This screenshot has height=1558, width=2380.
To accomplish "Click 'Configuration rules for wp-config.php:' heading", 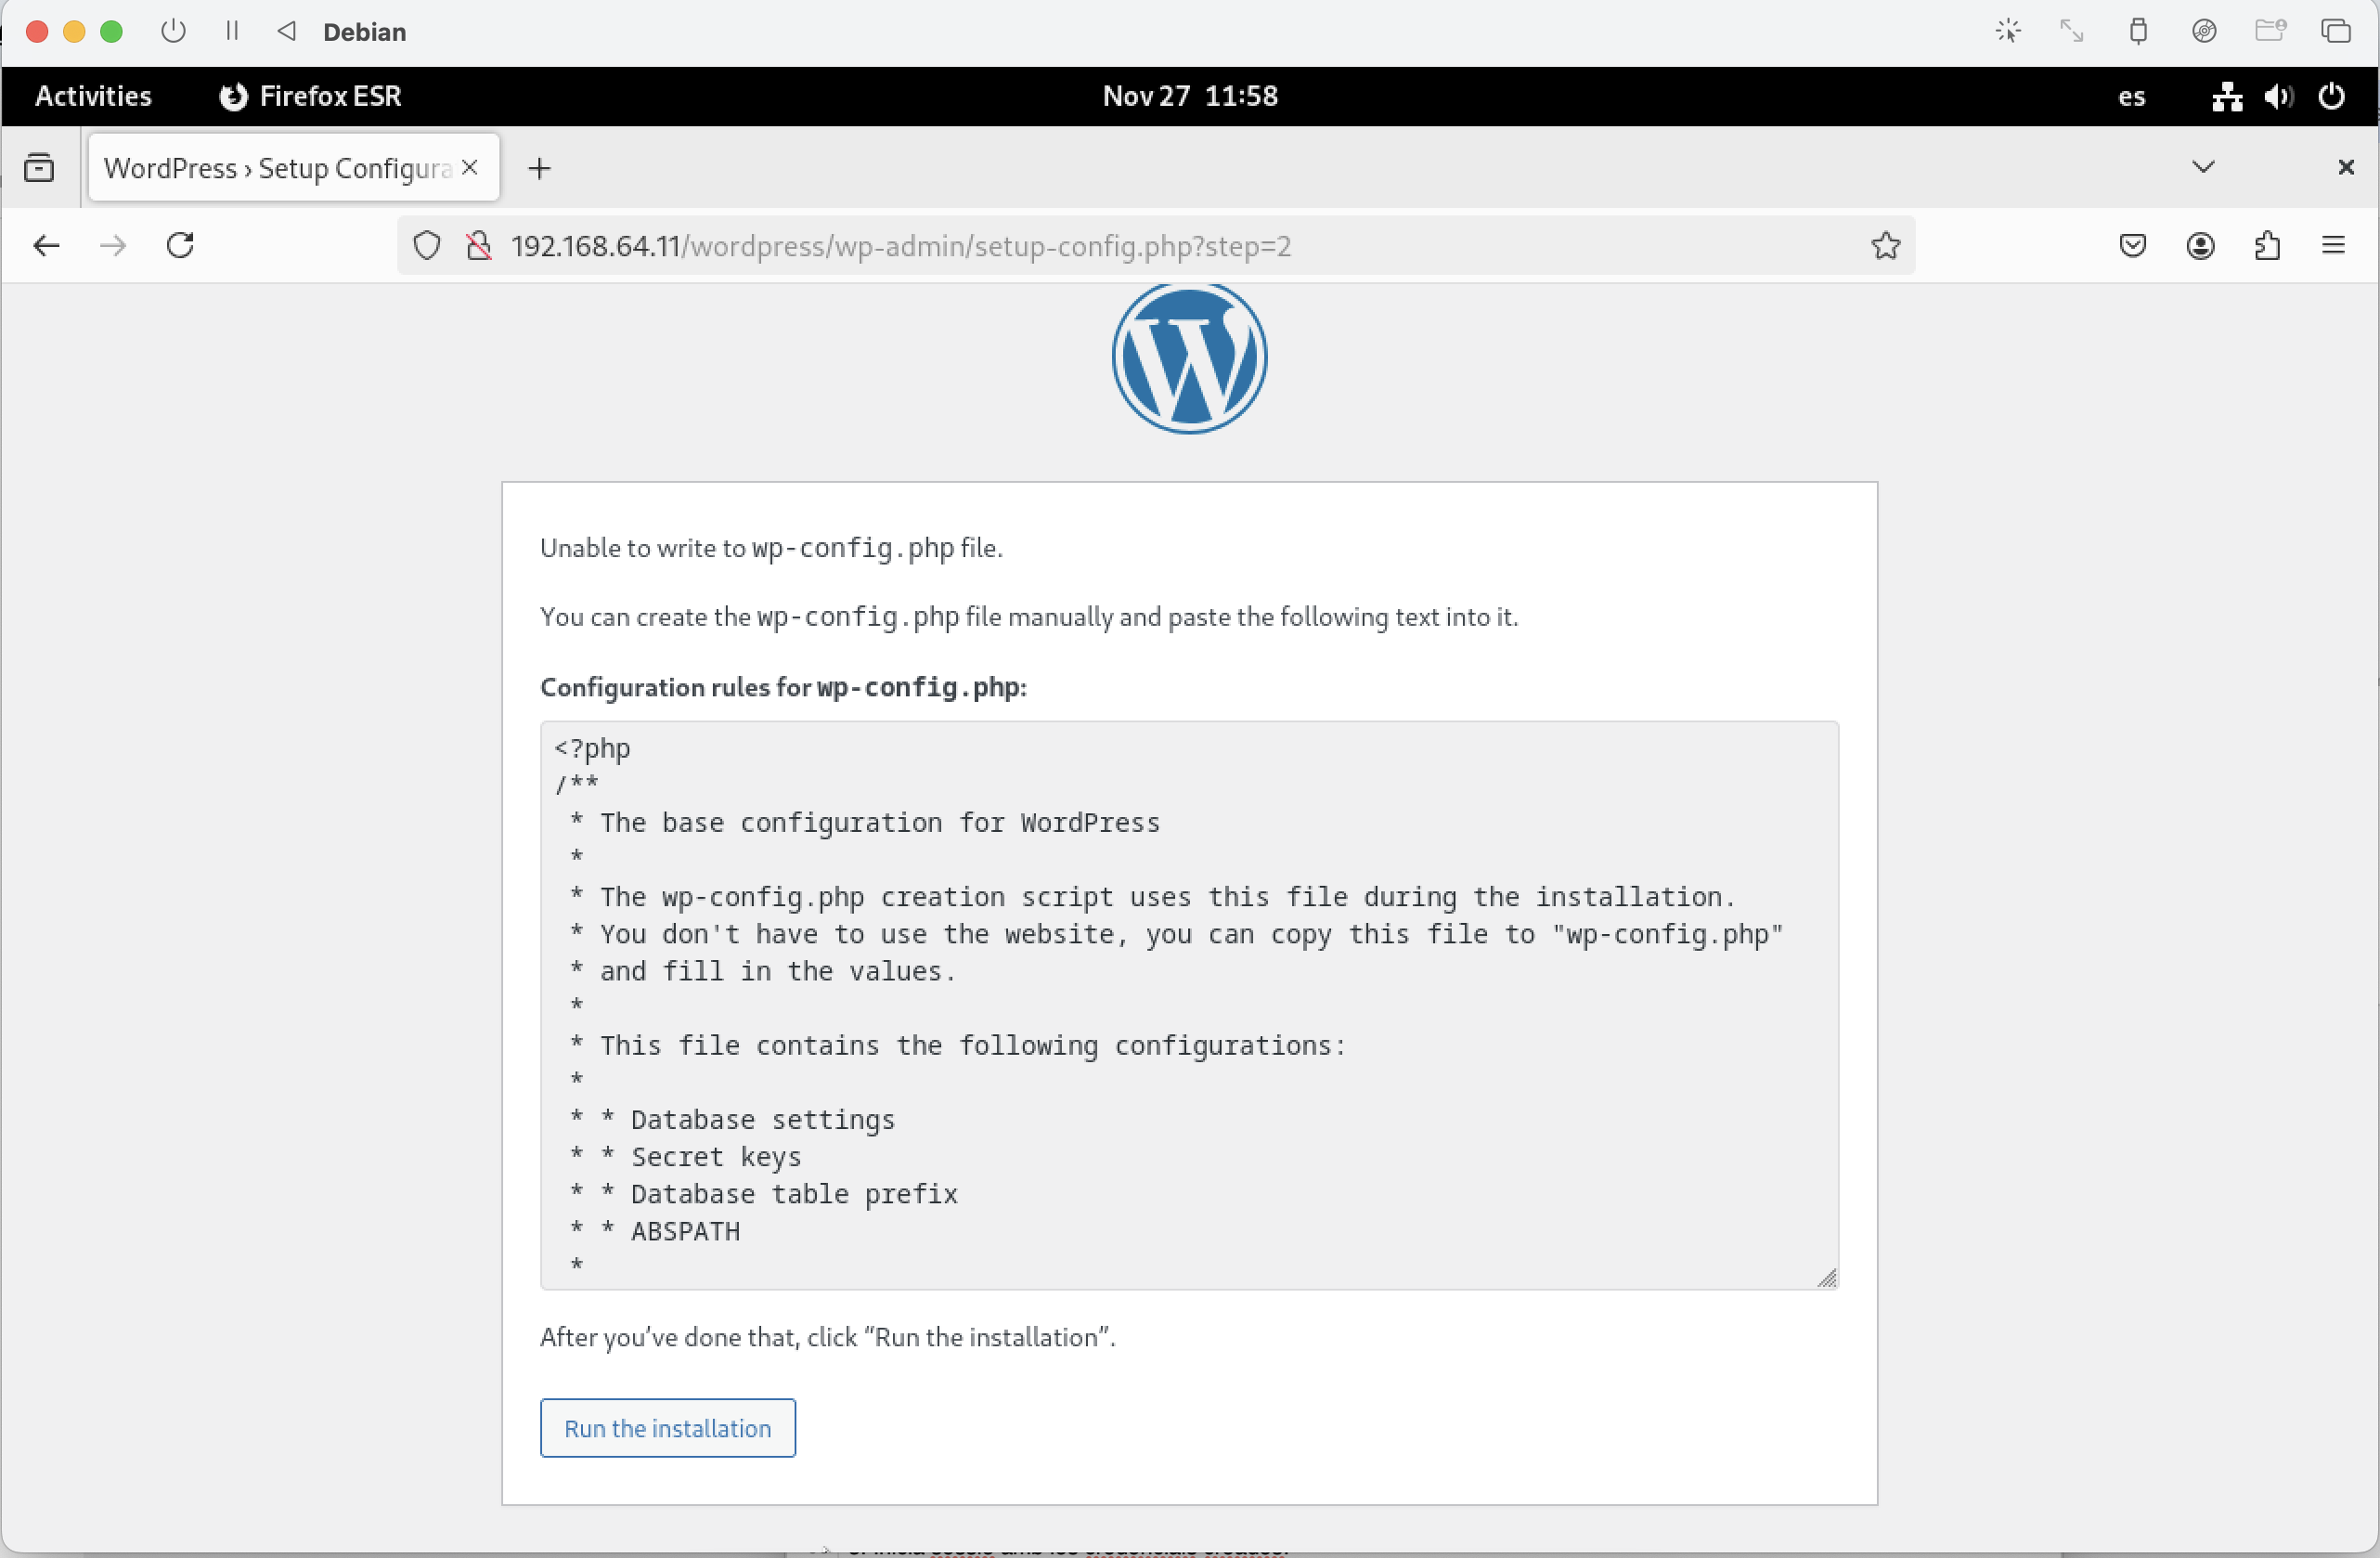I will coord(783,687).
